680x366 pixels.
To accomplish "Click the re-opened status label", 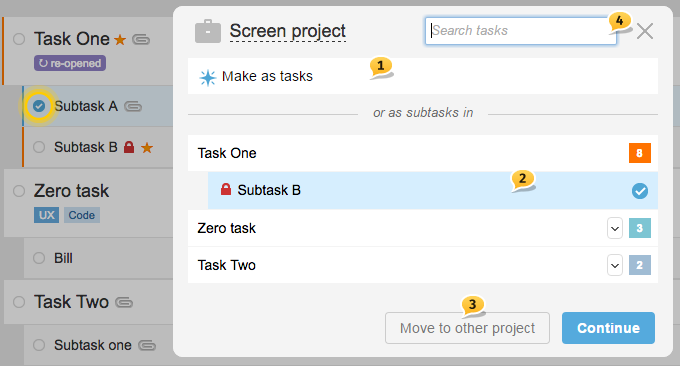I will pos(70,63).
